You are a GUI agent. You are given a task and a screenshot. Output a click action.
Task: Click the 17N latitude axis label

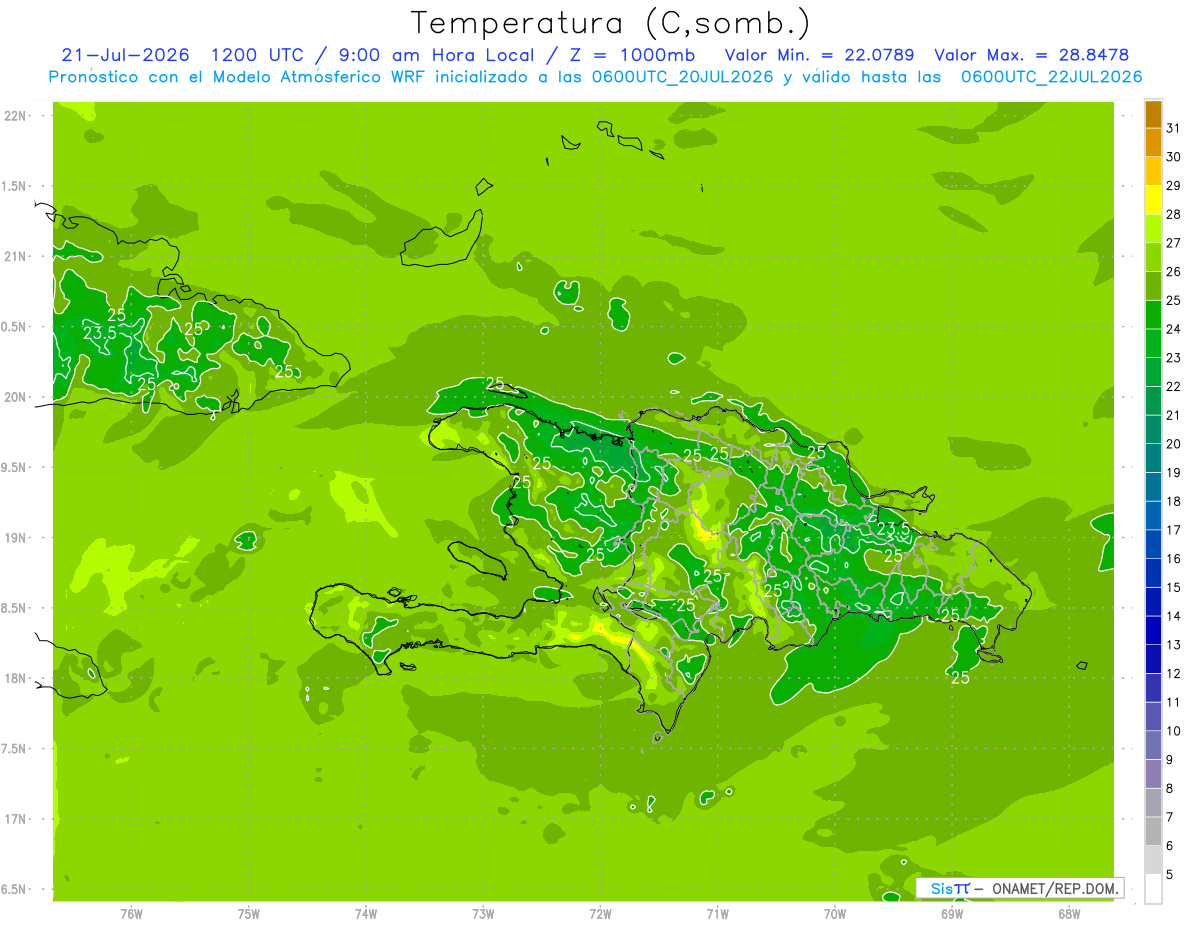[x=16, y=819]
